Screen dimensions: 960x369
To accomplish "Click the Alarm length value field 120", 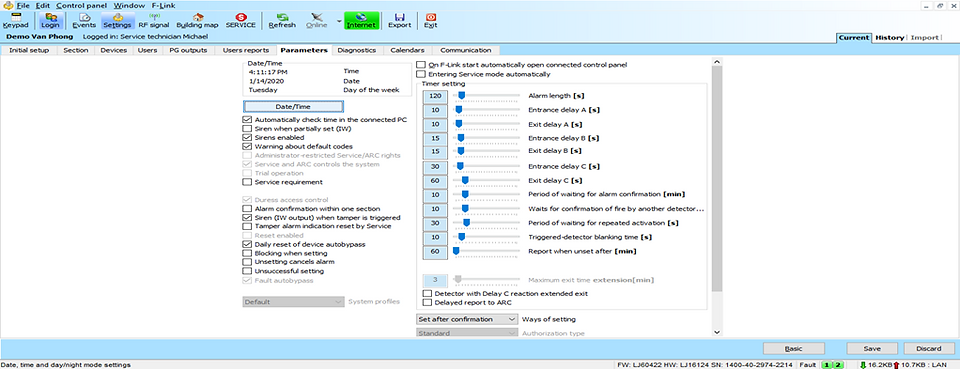I will [436, 95].
